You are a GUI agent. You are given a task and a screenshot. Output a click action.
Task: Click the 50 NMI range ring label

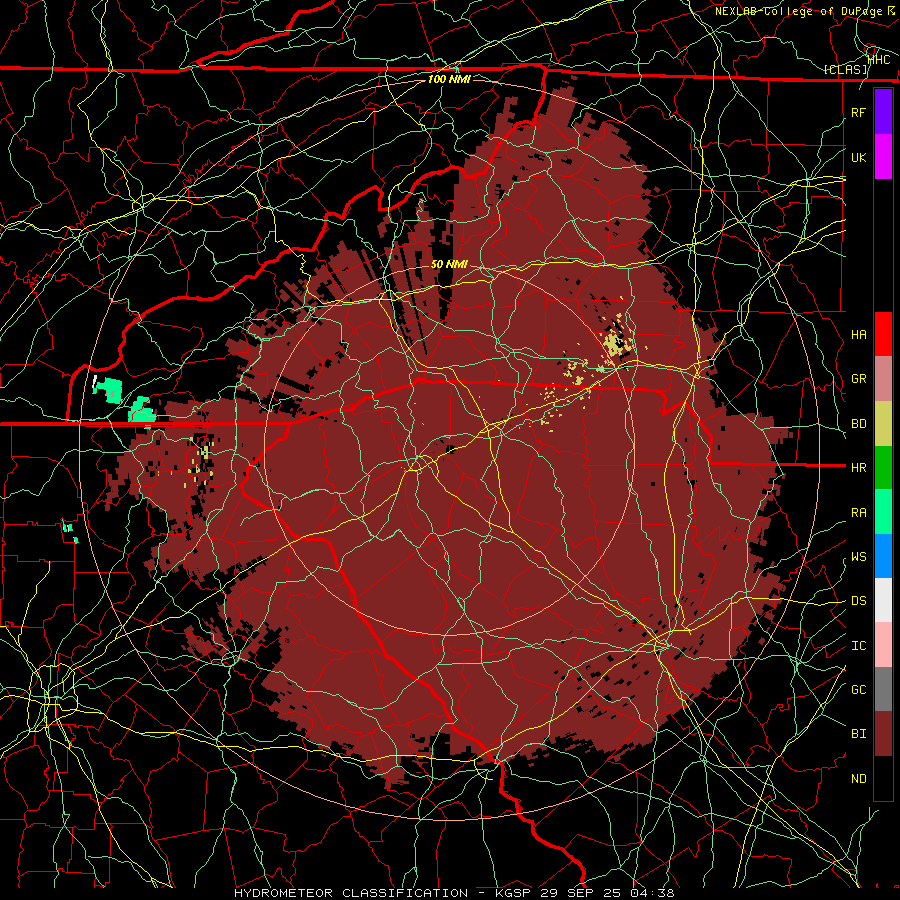tap(449, 264)
